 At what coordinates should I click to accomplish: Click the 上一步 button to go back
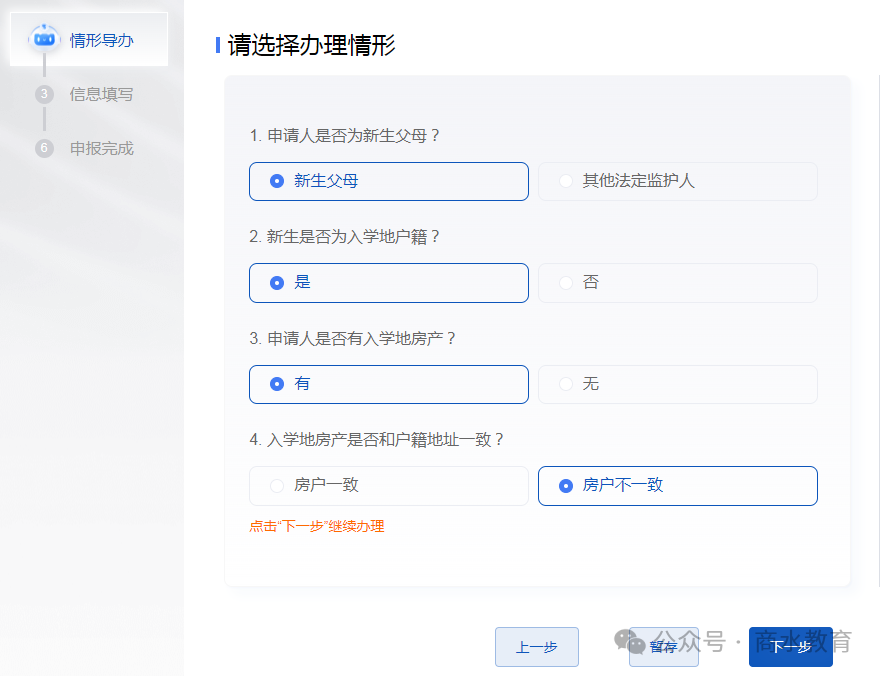point(536,647)
